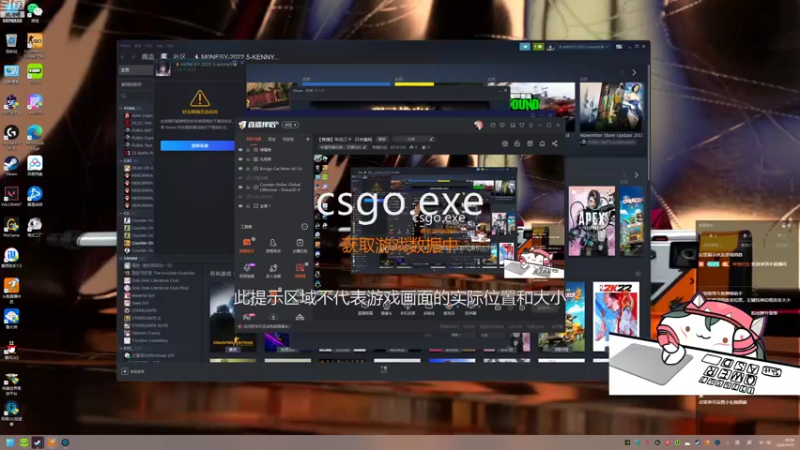Click the share icon in 直播伴侣 header
Image resolution: width=800 pixels, height=450 pixels.
[555, 144]
